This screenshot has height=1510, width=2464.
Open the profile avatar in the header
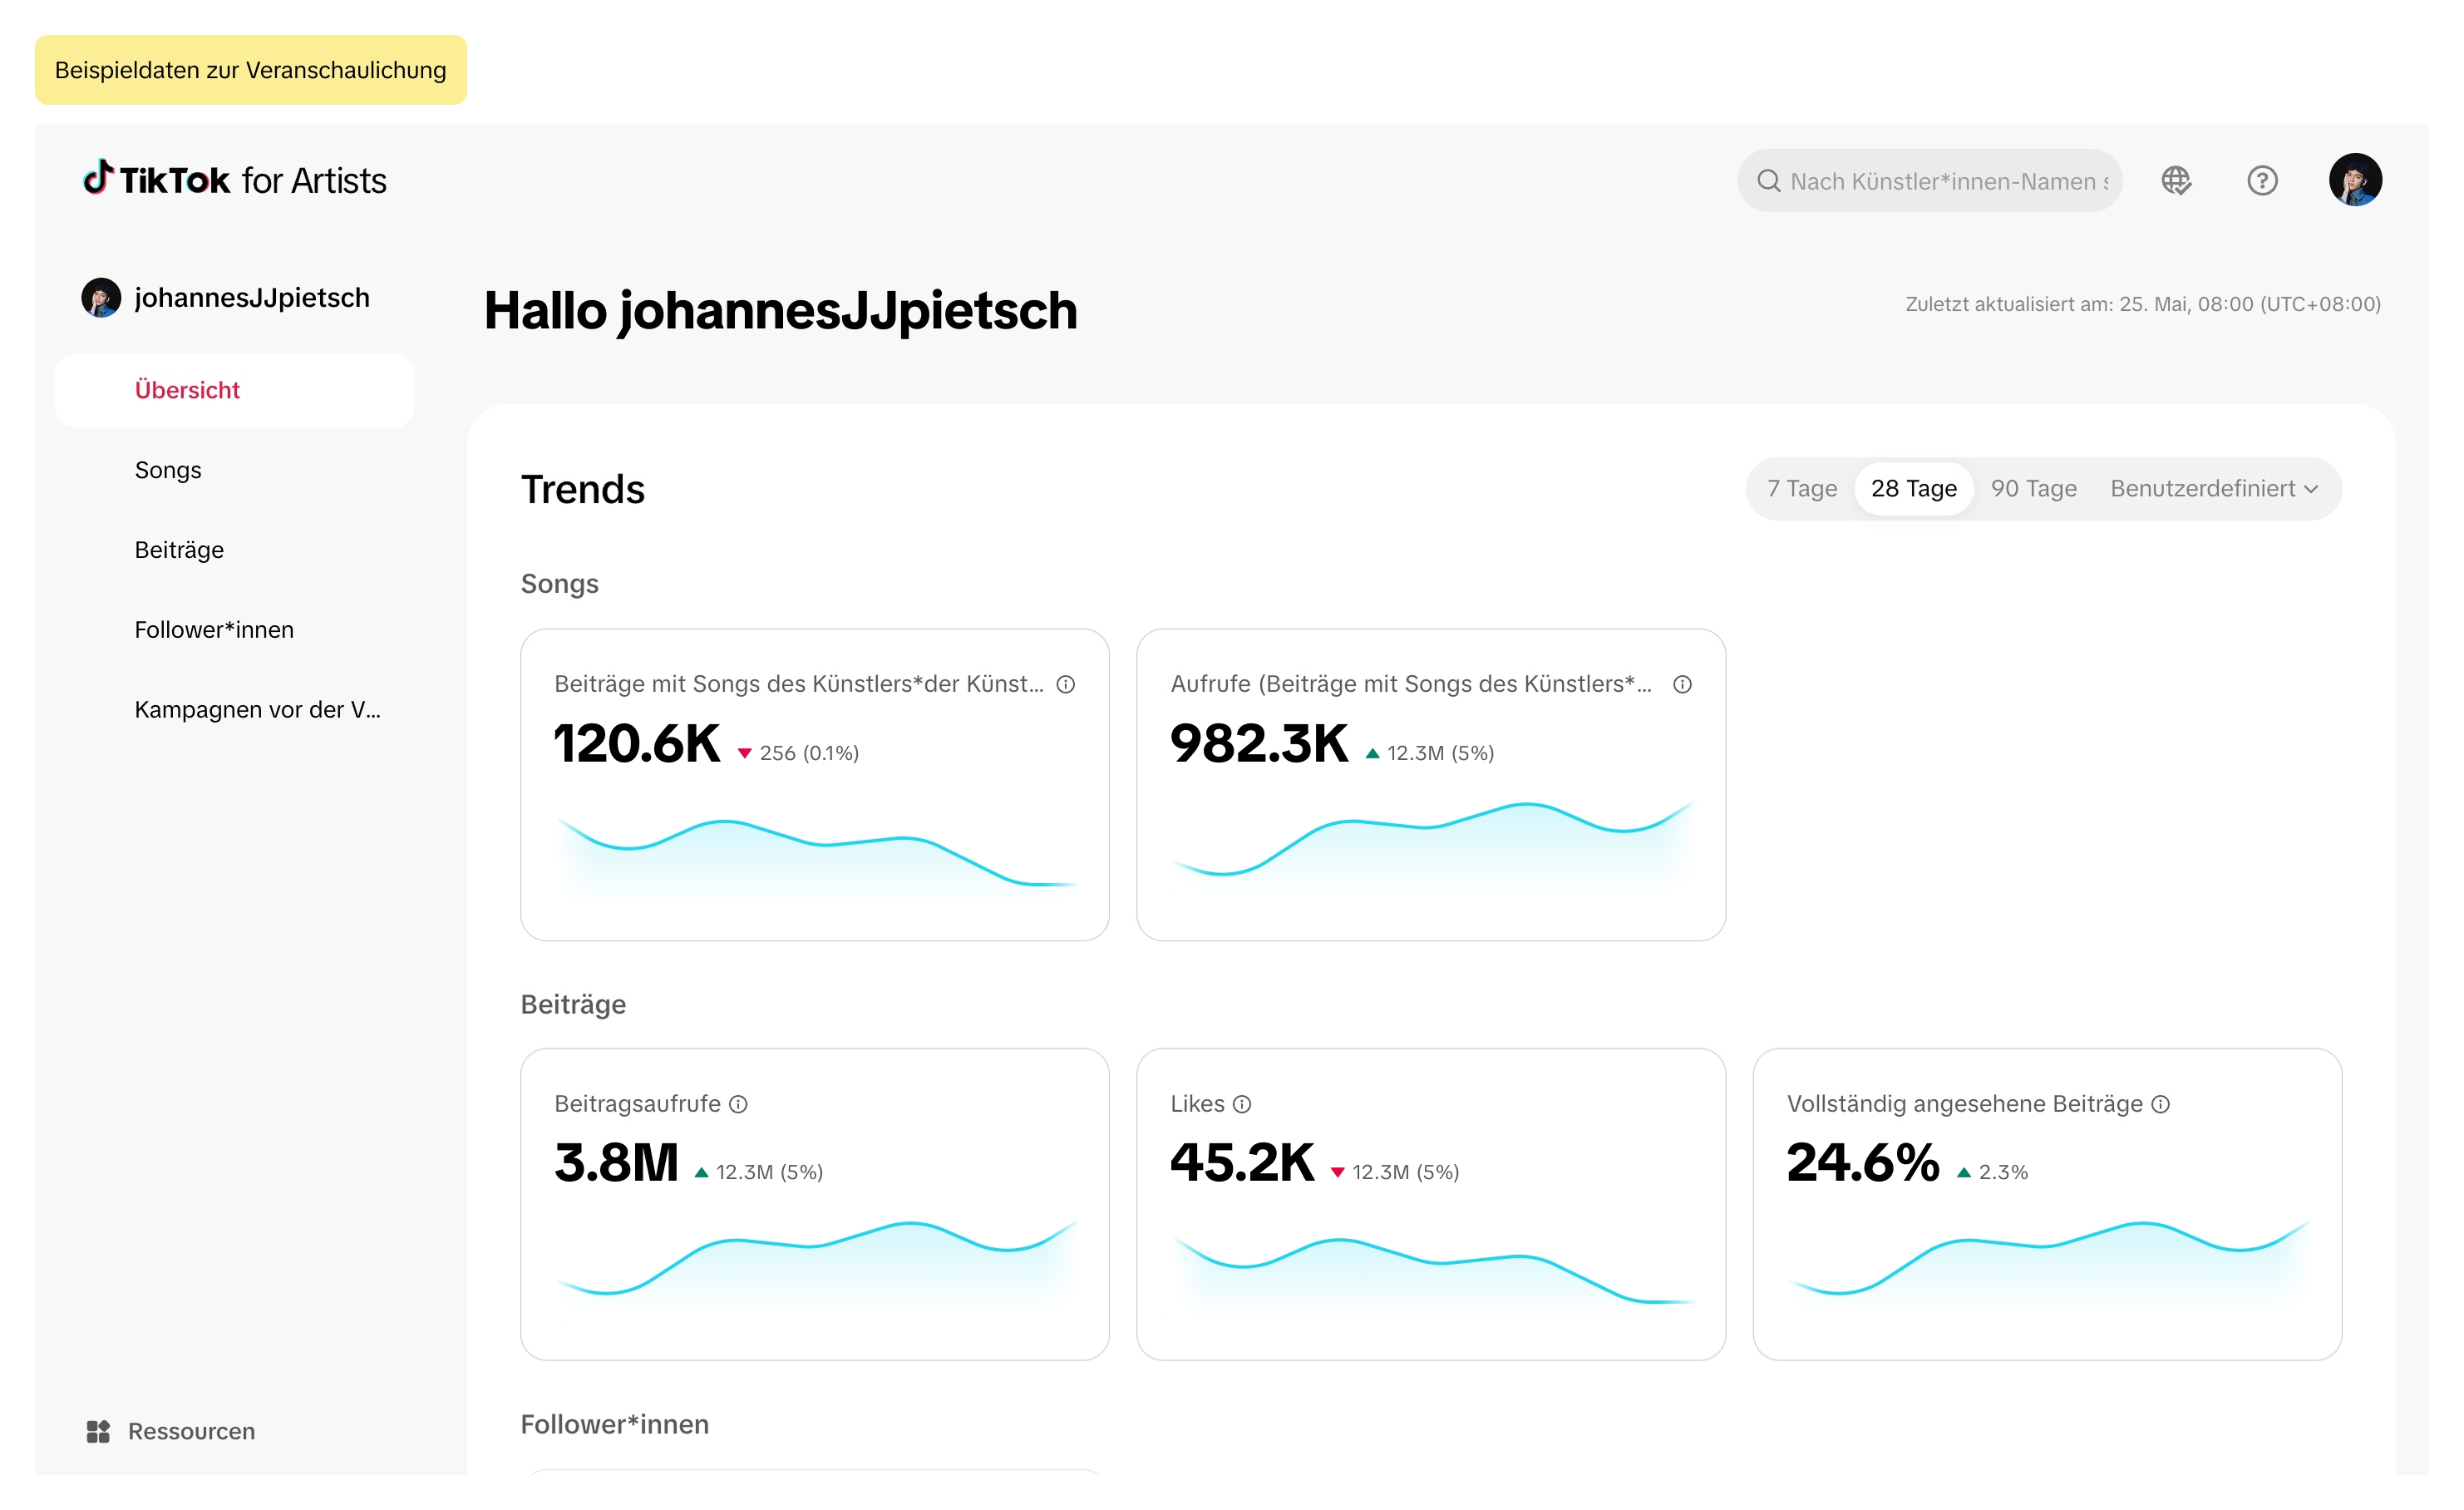pos(2355,180)
